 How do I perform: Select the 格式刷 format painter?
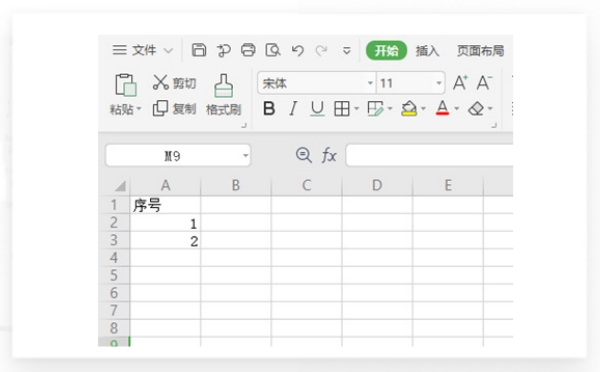click(x=223, y=95)
